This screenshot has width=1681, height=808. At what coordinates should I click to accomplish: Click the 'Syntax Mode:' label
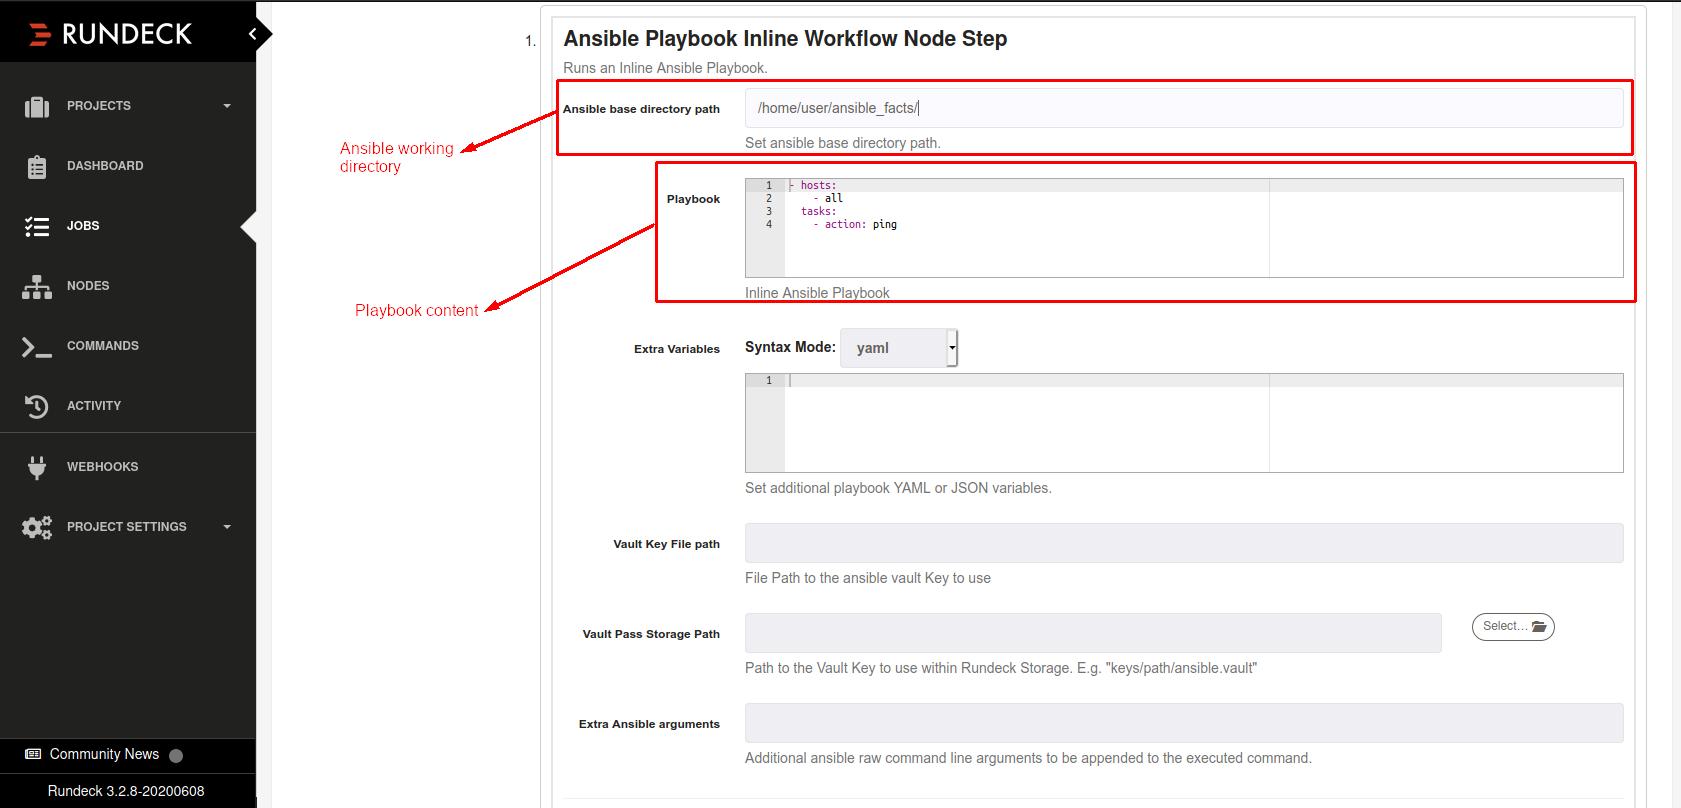coord(790,347)
